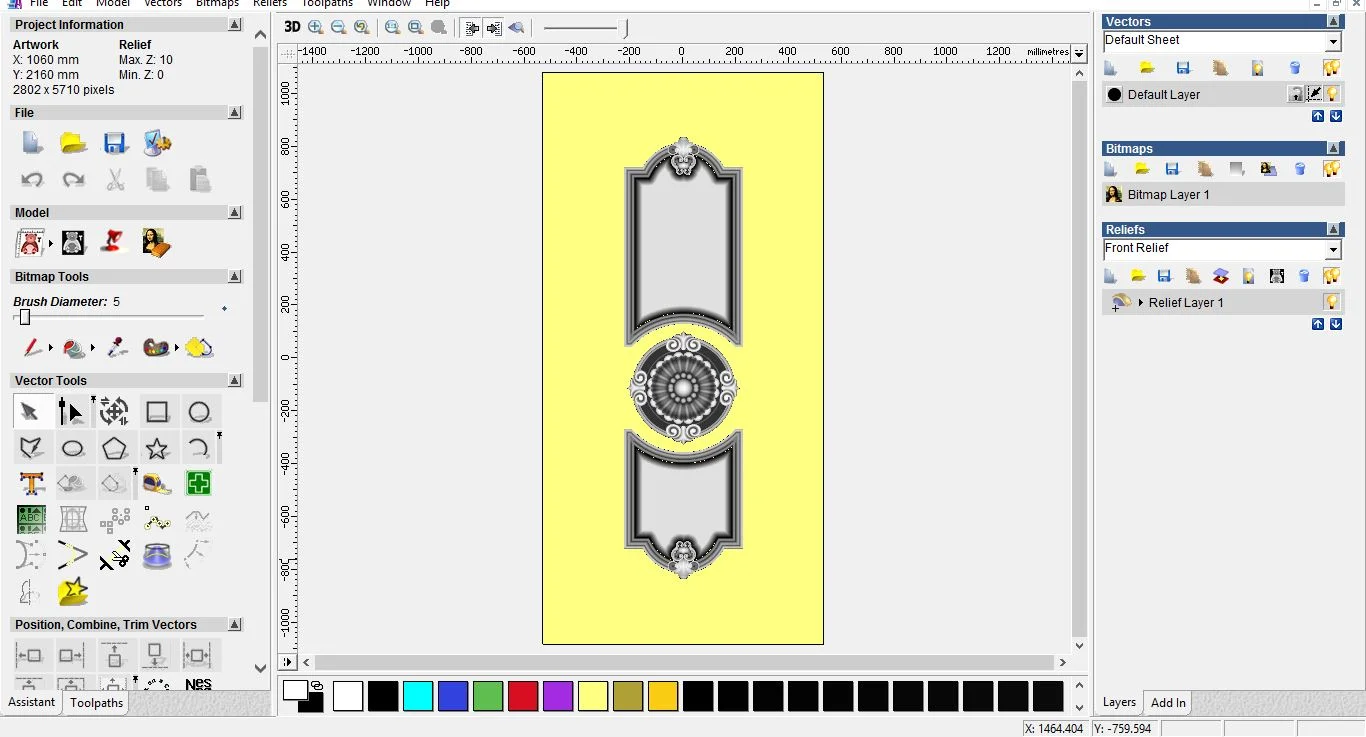Switch to 3D view button

click(x=292, y=28)
